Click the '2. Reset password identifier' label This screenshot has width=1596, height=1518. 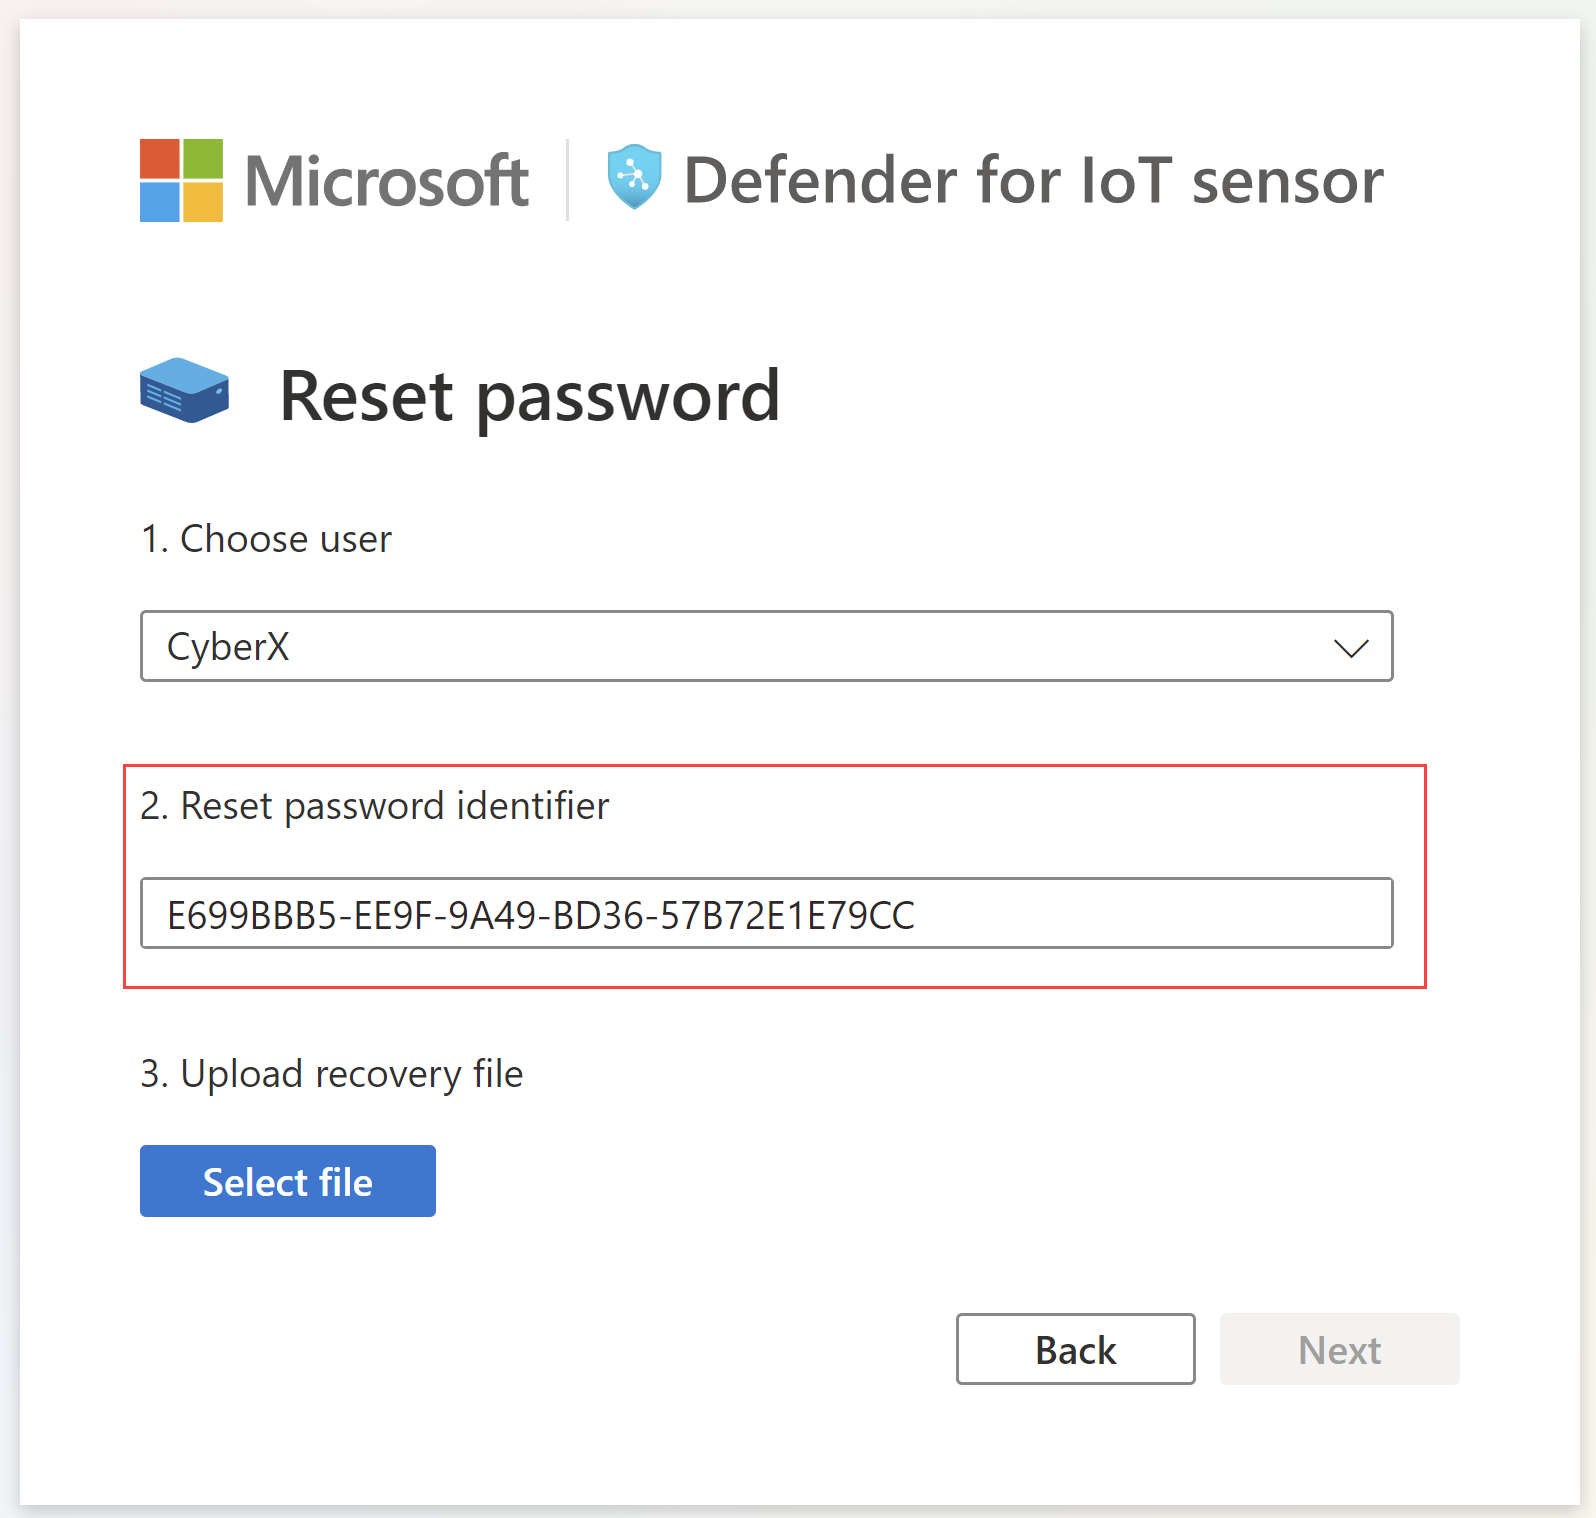(x=374, y=806)
